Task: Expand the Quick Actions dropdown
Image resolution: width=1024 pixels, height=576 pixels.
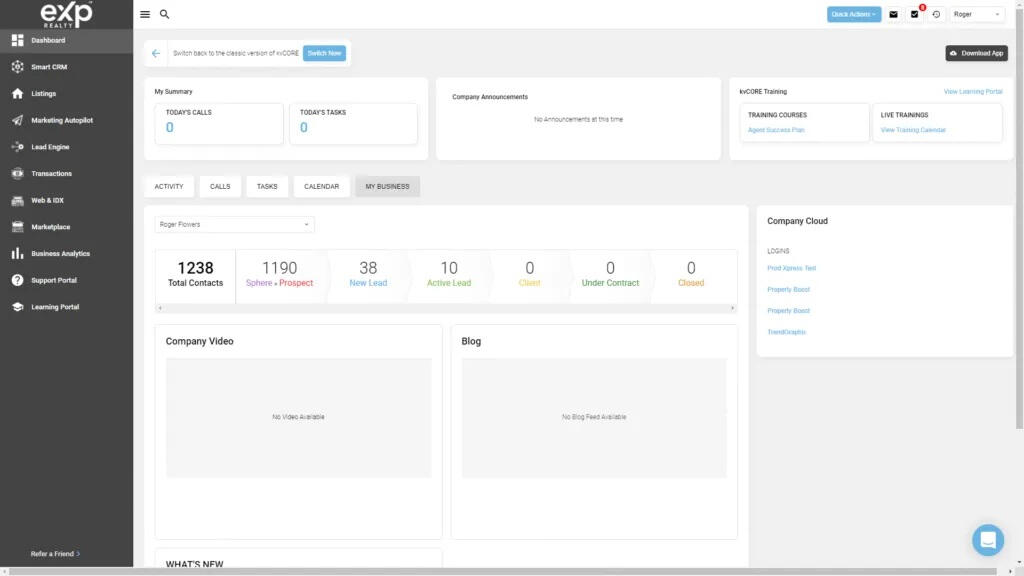Action: pos(854,14)
